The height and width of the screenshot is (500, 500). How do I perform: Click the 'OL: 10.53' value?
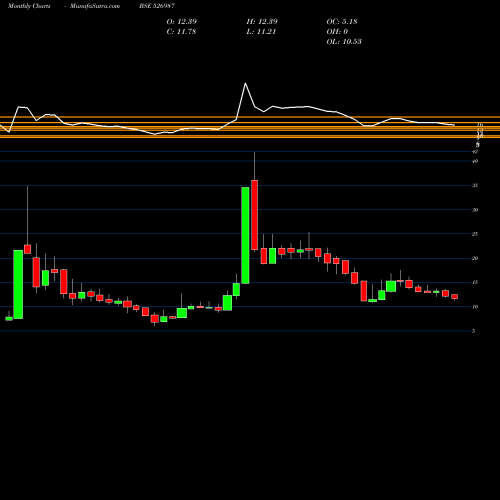(344, 42)
